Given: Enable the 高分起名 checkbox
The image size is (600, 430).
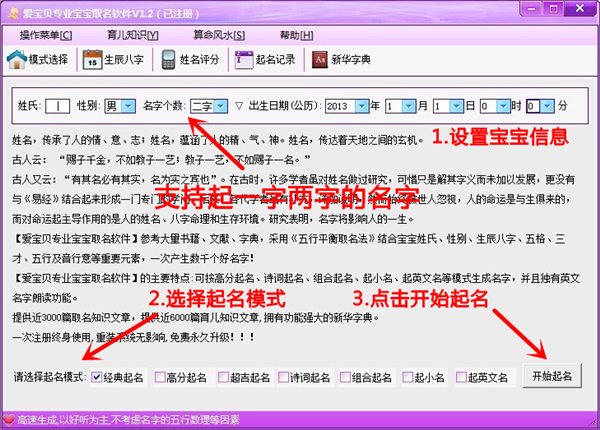Looking at the screenshot, I should (x=160, y=378).
